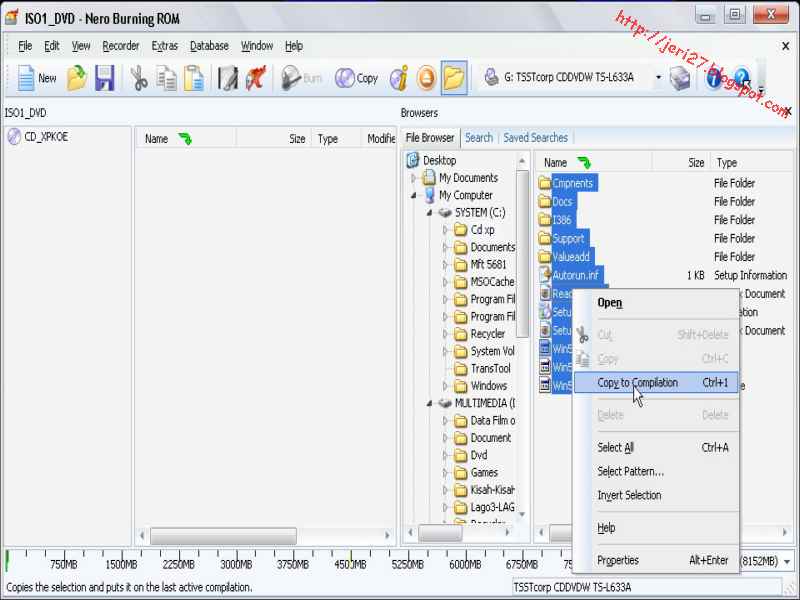The image size is (800, 600).
Task: Copy selection with toolbar documents icon
Action: coord(166,78)
